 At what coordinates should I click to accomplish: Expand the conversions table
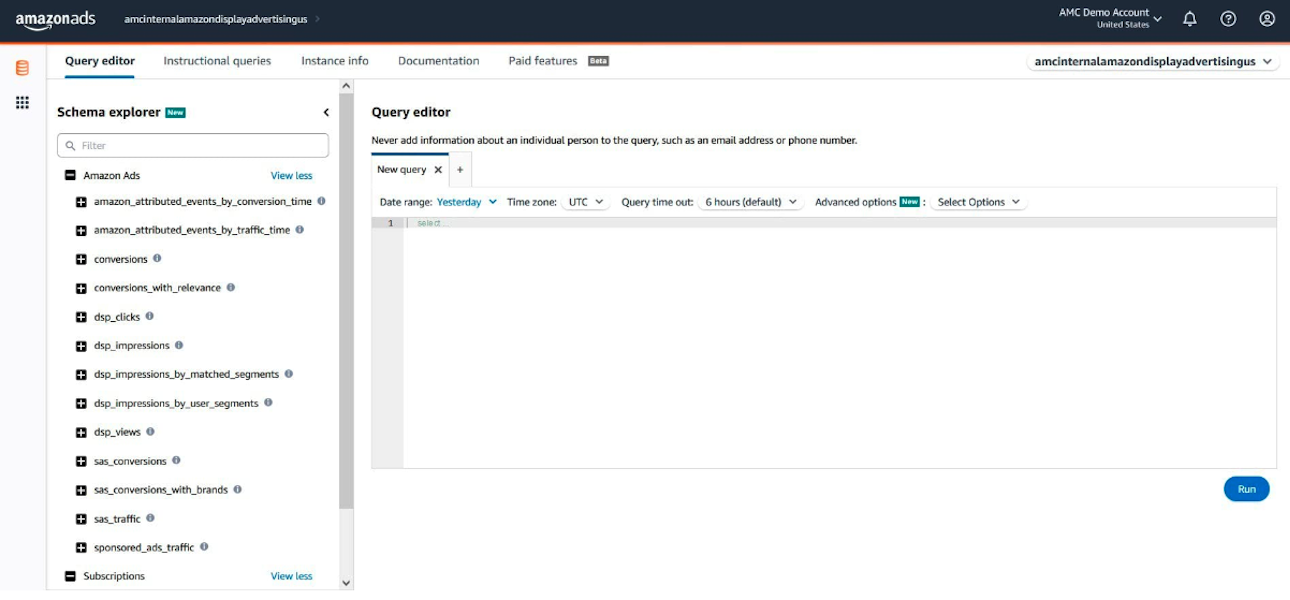tap(81, 260)
